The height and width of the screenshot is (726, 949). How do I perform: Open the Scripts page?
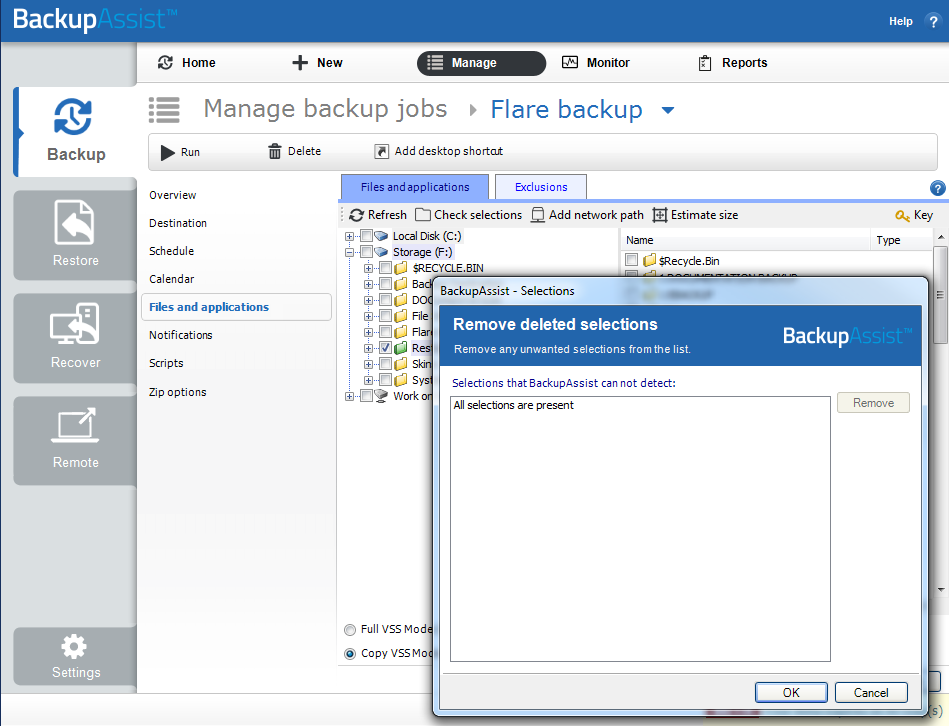166,363
